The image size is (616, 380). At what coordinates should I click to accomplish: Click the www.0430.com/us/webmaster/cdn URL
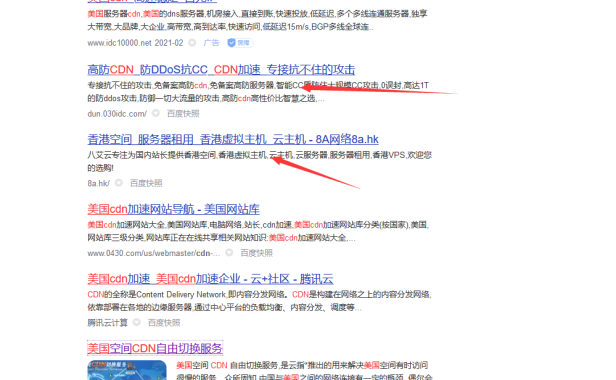click(154, 253)
